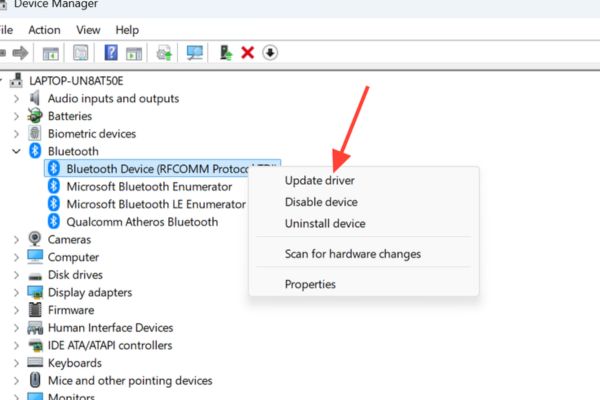Choose Scan for hardware changes in context menu
This screenshot has height=400, width=600.
pyautogui.click(x=364, y=254)
